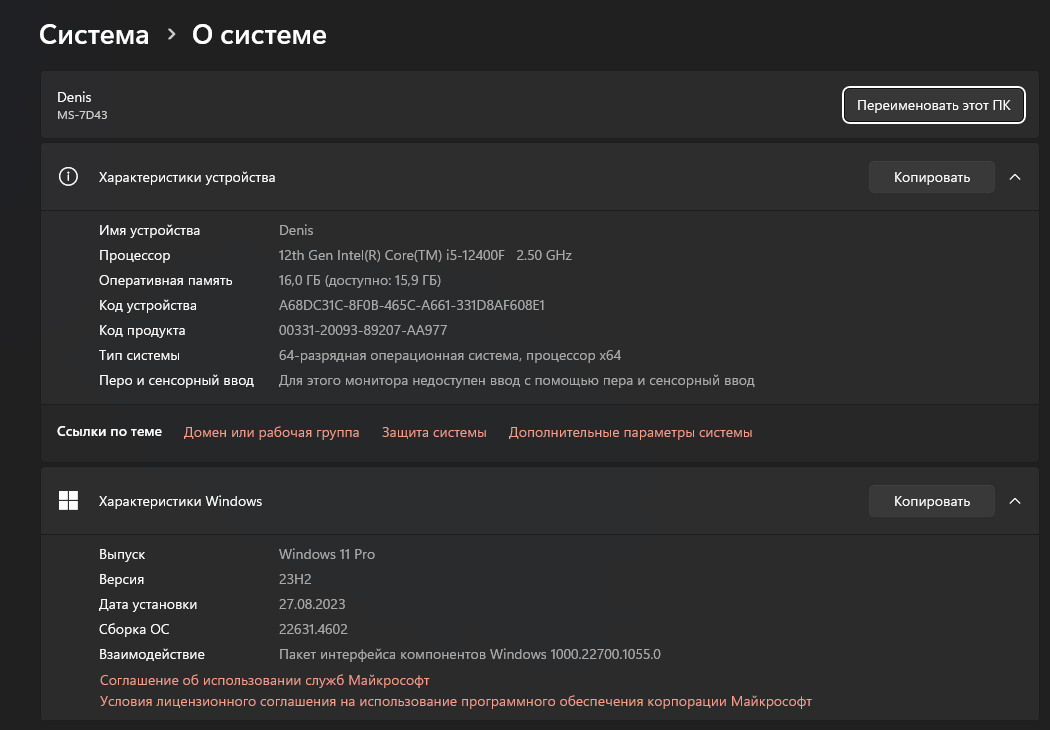Select the RAM value 16,0 ГБ
This screenshot has height=730, width=1050.
click(x=360, y=281)
